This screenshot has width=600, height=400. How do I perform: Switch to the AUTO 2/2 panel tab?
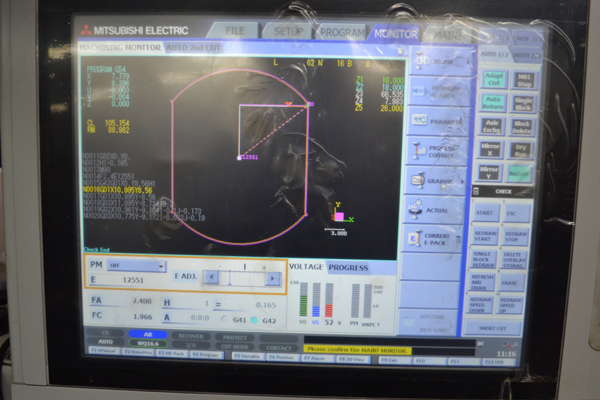(527, 55)
